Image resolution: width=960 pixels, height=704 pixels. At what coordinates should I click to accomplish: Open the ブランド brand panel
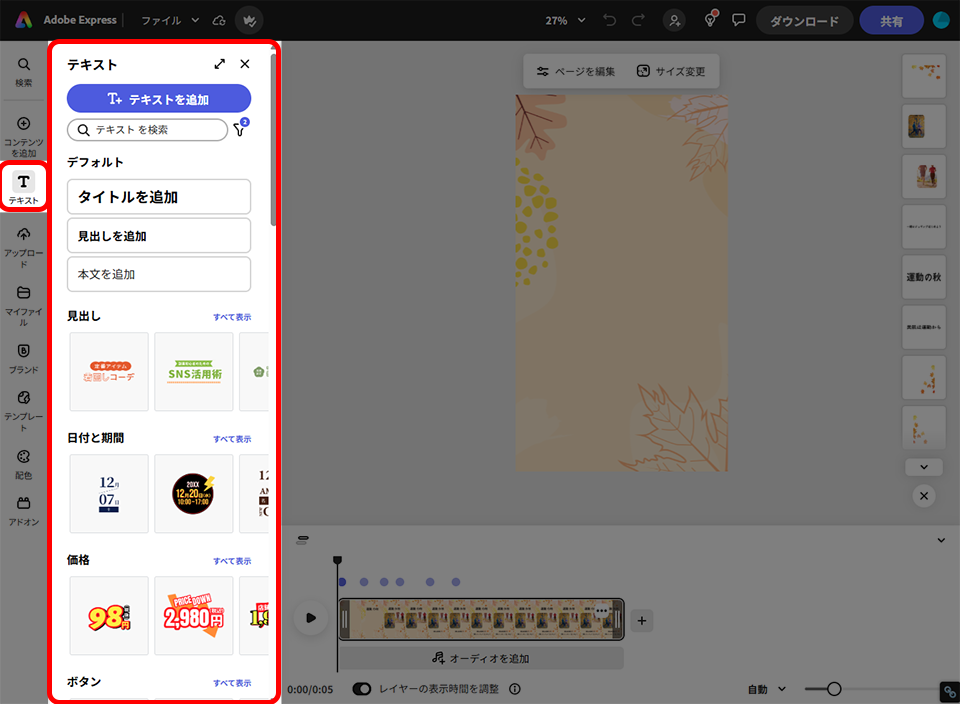coord(24,357)
